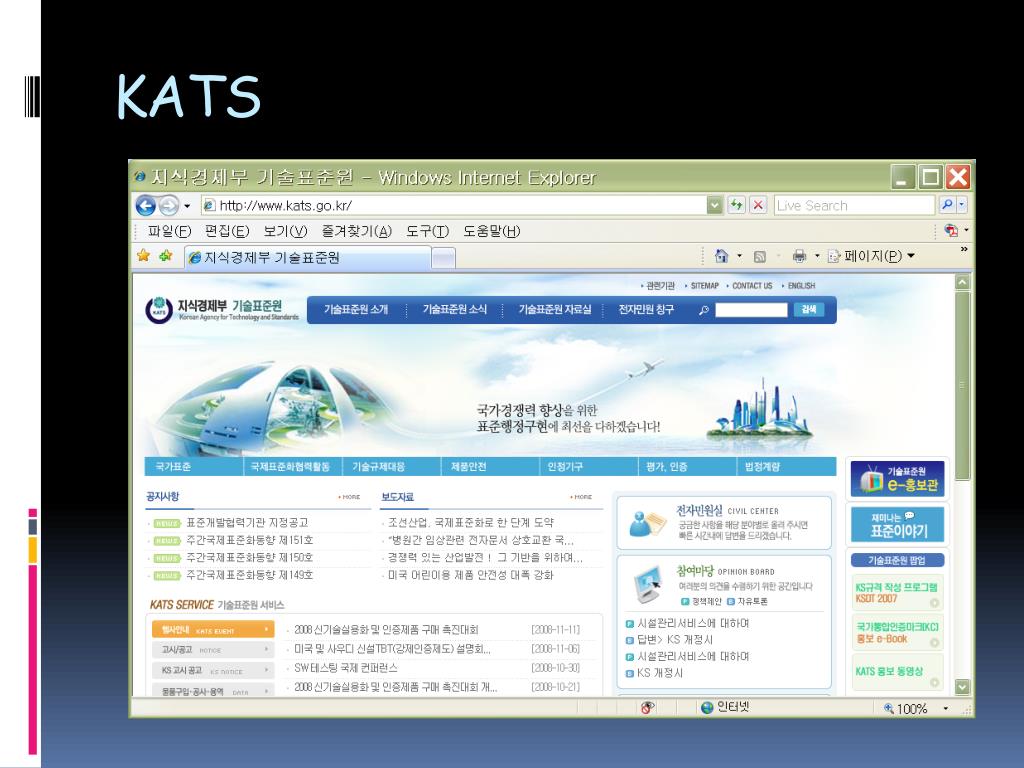The image size is (1024, 768).
Task: Open the 편집(E) menu
Action: pyautogui.click(x=227, y=231)
